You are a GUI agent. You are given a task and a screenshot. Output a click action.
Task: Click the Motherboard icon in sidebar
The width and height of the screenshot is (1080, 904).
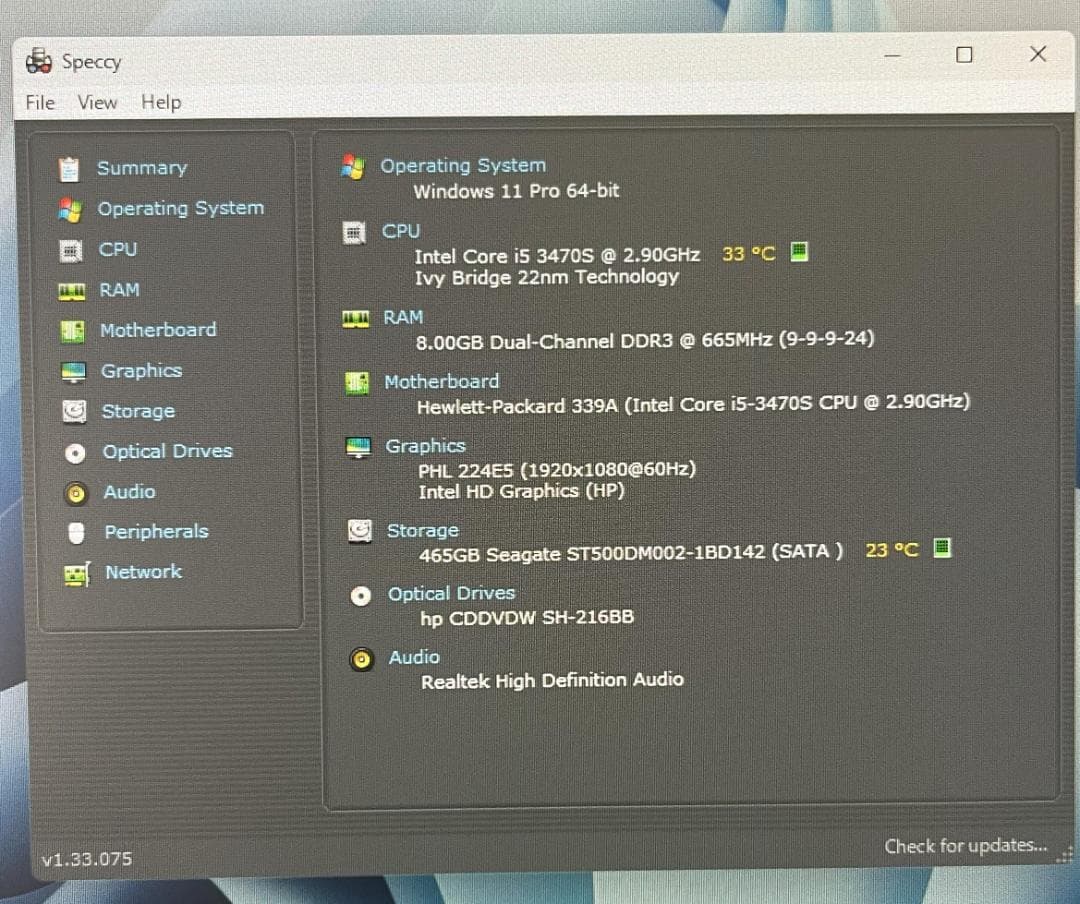(72, 331)
